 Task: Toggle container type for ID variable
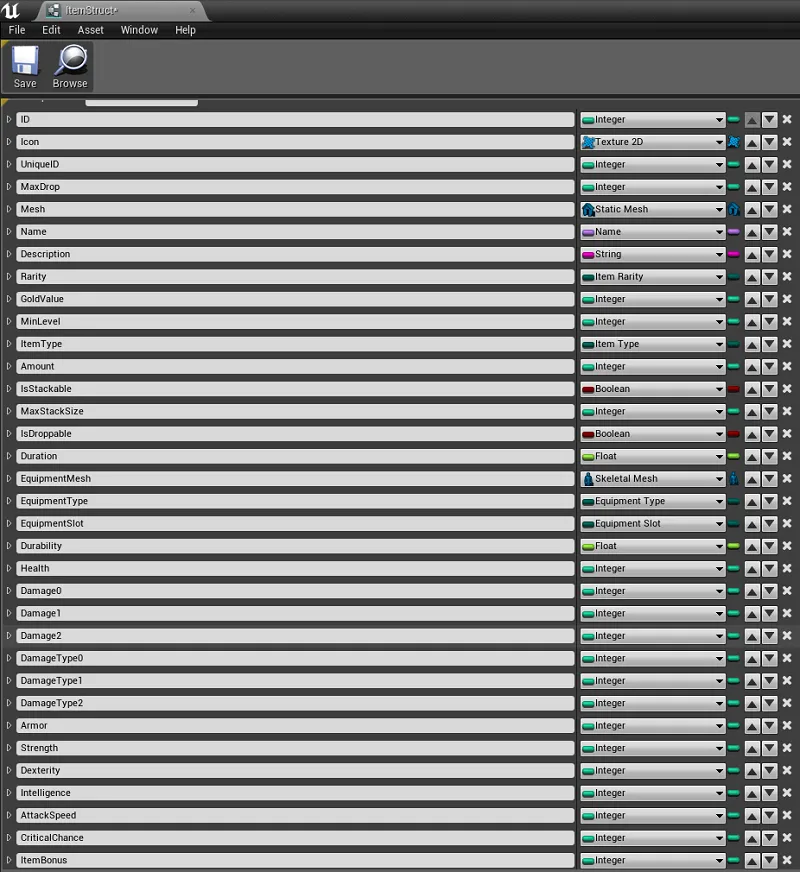pyautogui.click(x=734, y=120)
